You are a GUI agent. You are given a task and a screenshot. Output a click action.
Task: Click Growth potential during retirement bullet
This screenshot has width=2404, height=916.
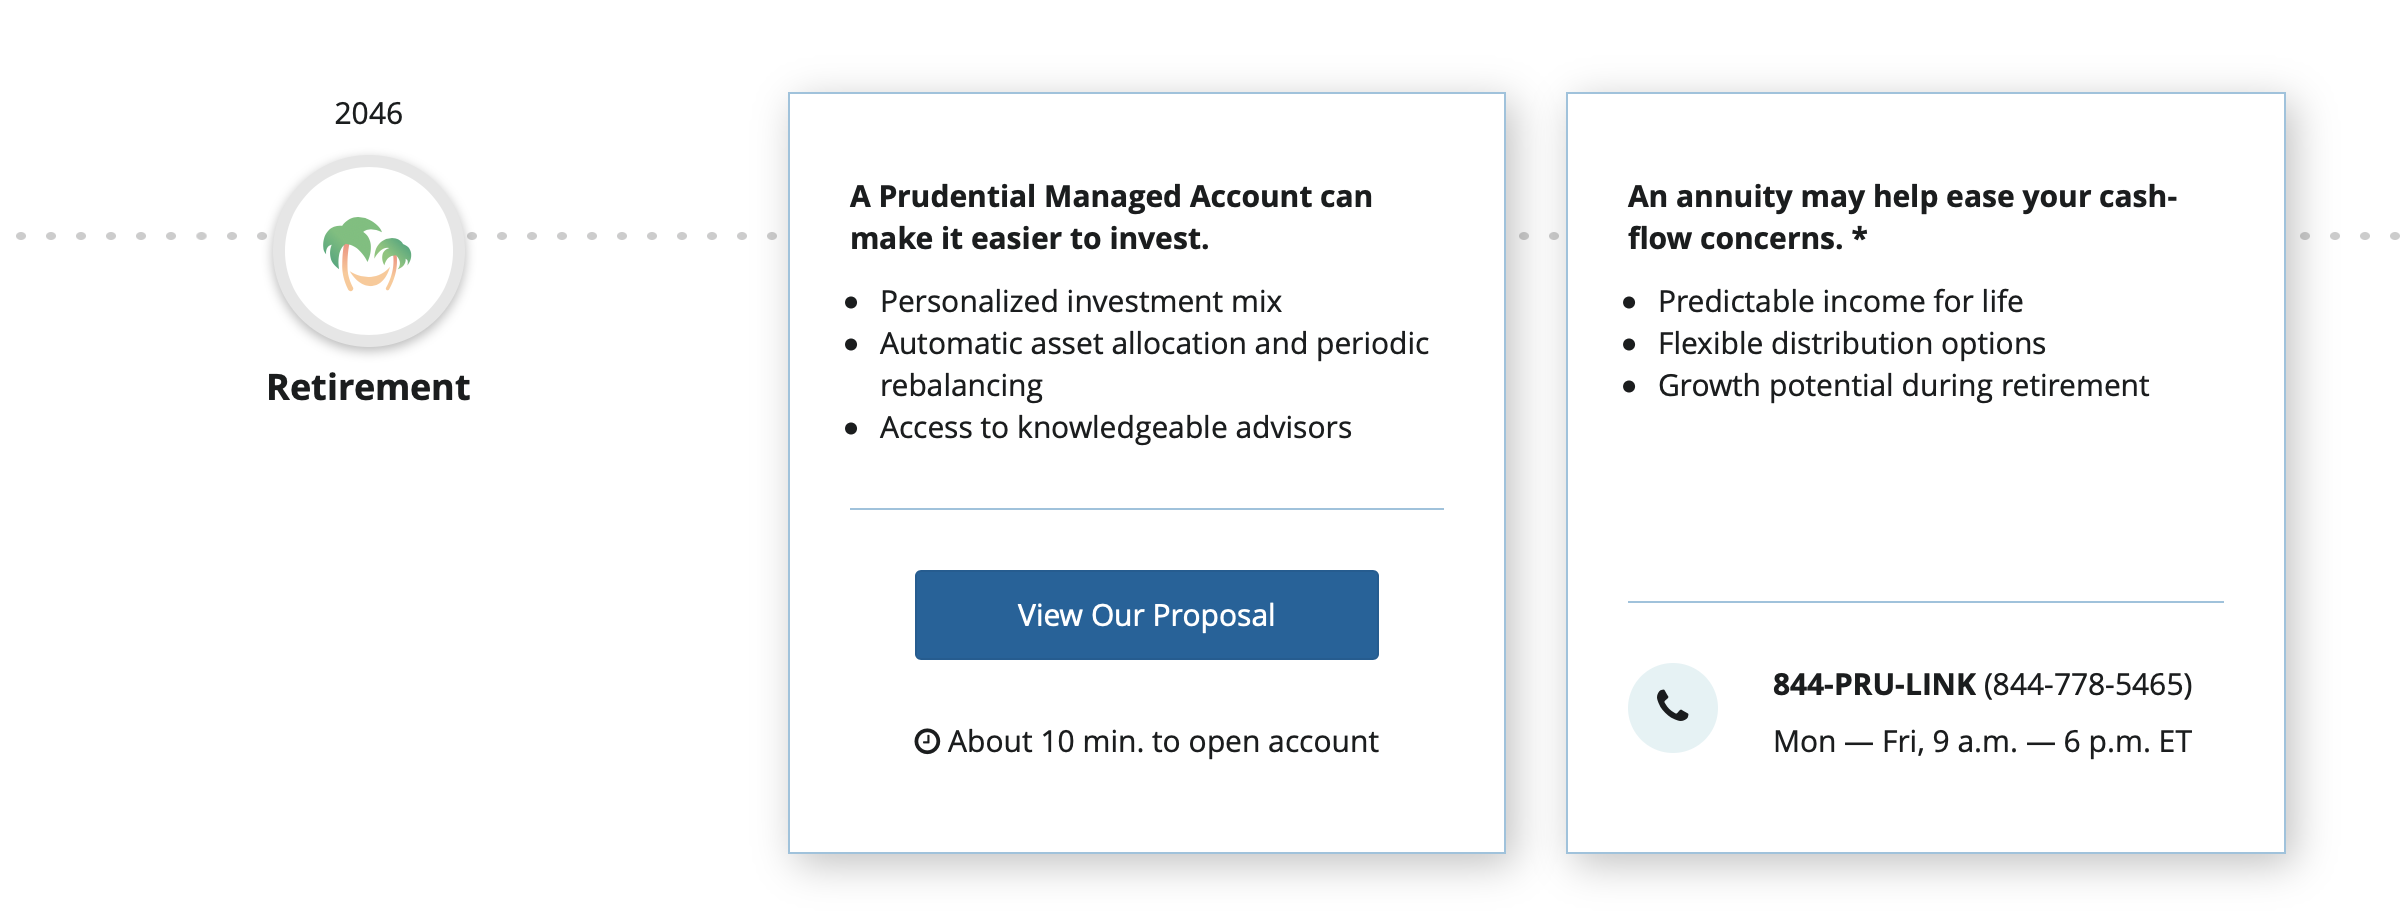tap(1903, 385)
